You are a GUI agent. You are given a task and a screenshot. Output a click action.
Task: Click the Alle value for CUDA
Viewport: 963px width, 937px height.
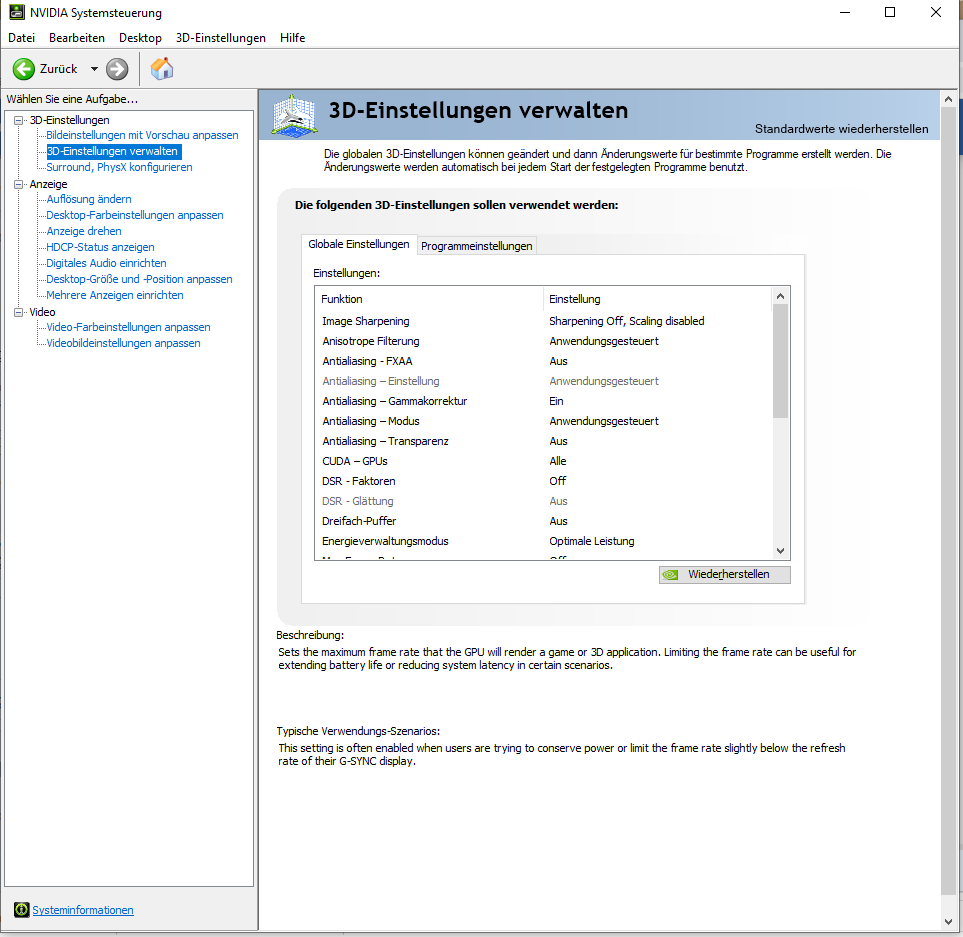tap(558, 461)
